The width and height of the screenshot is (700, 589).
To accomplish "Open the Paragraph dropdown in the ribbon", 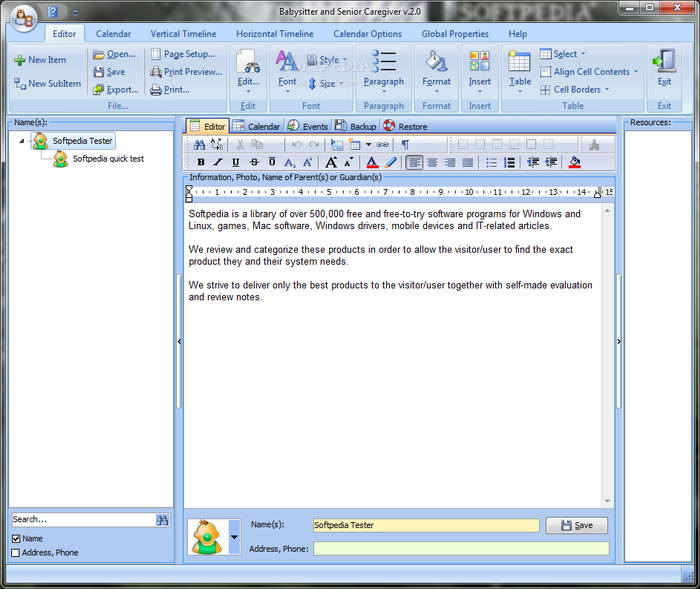I will (x=384, y=71).
